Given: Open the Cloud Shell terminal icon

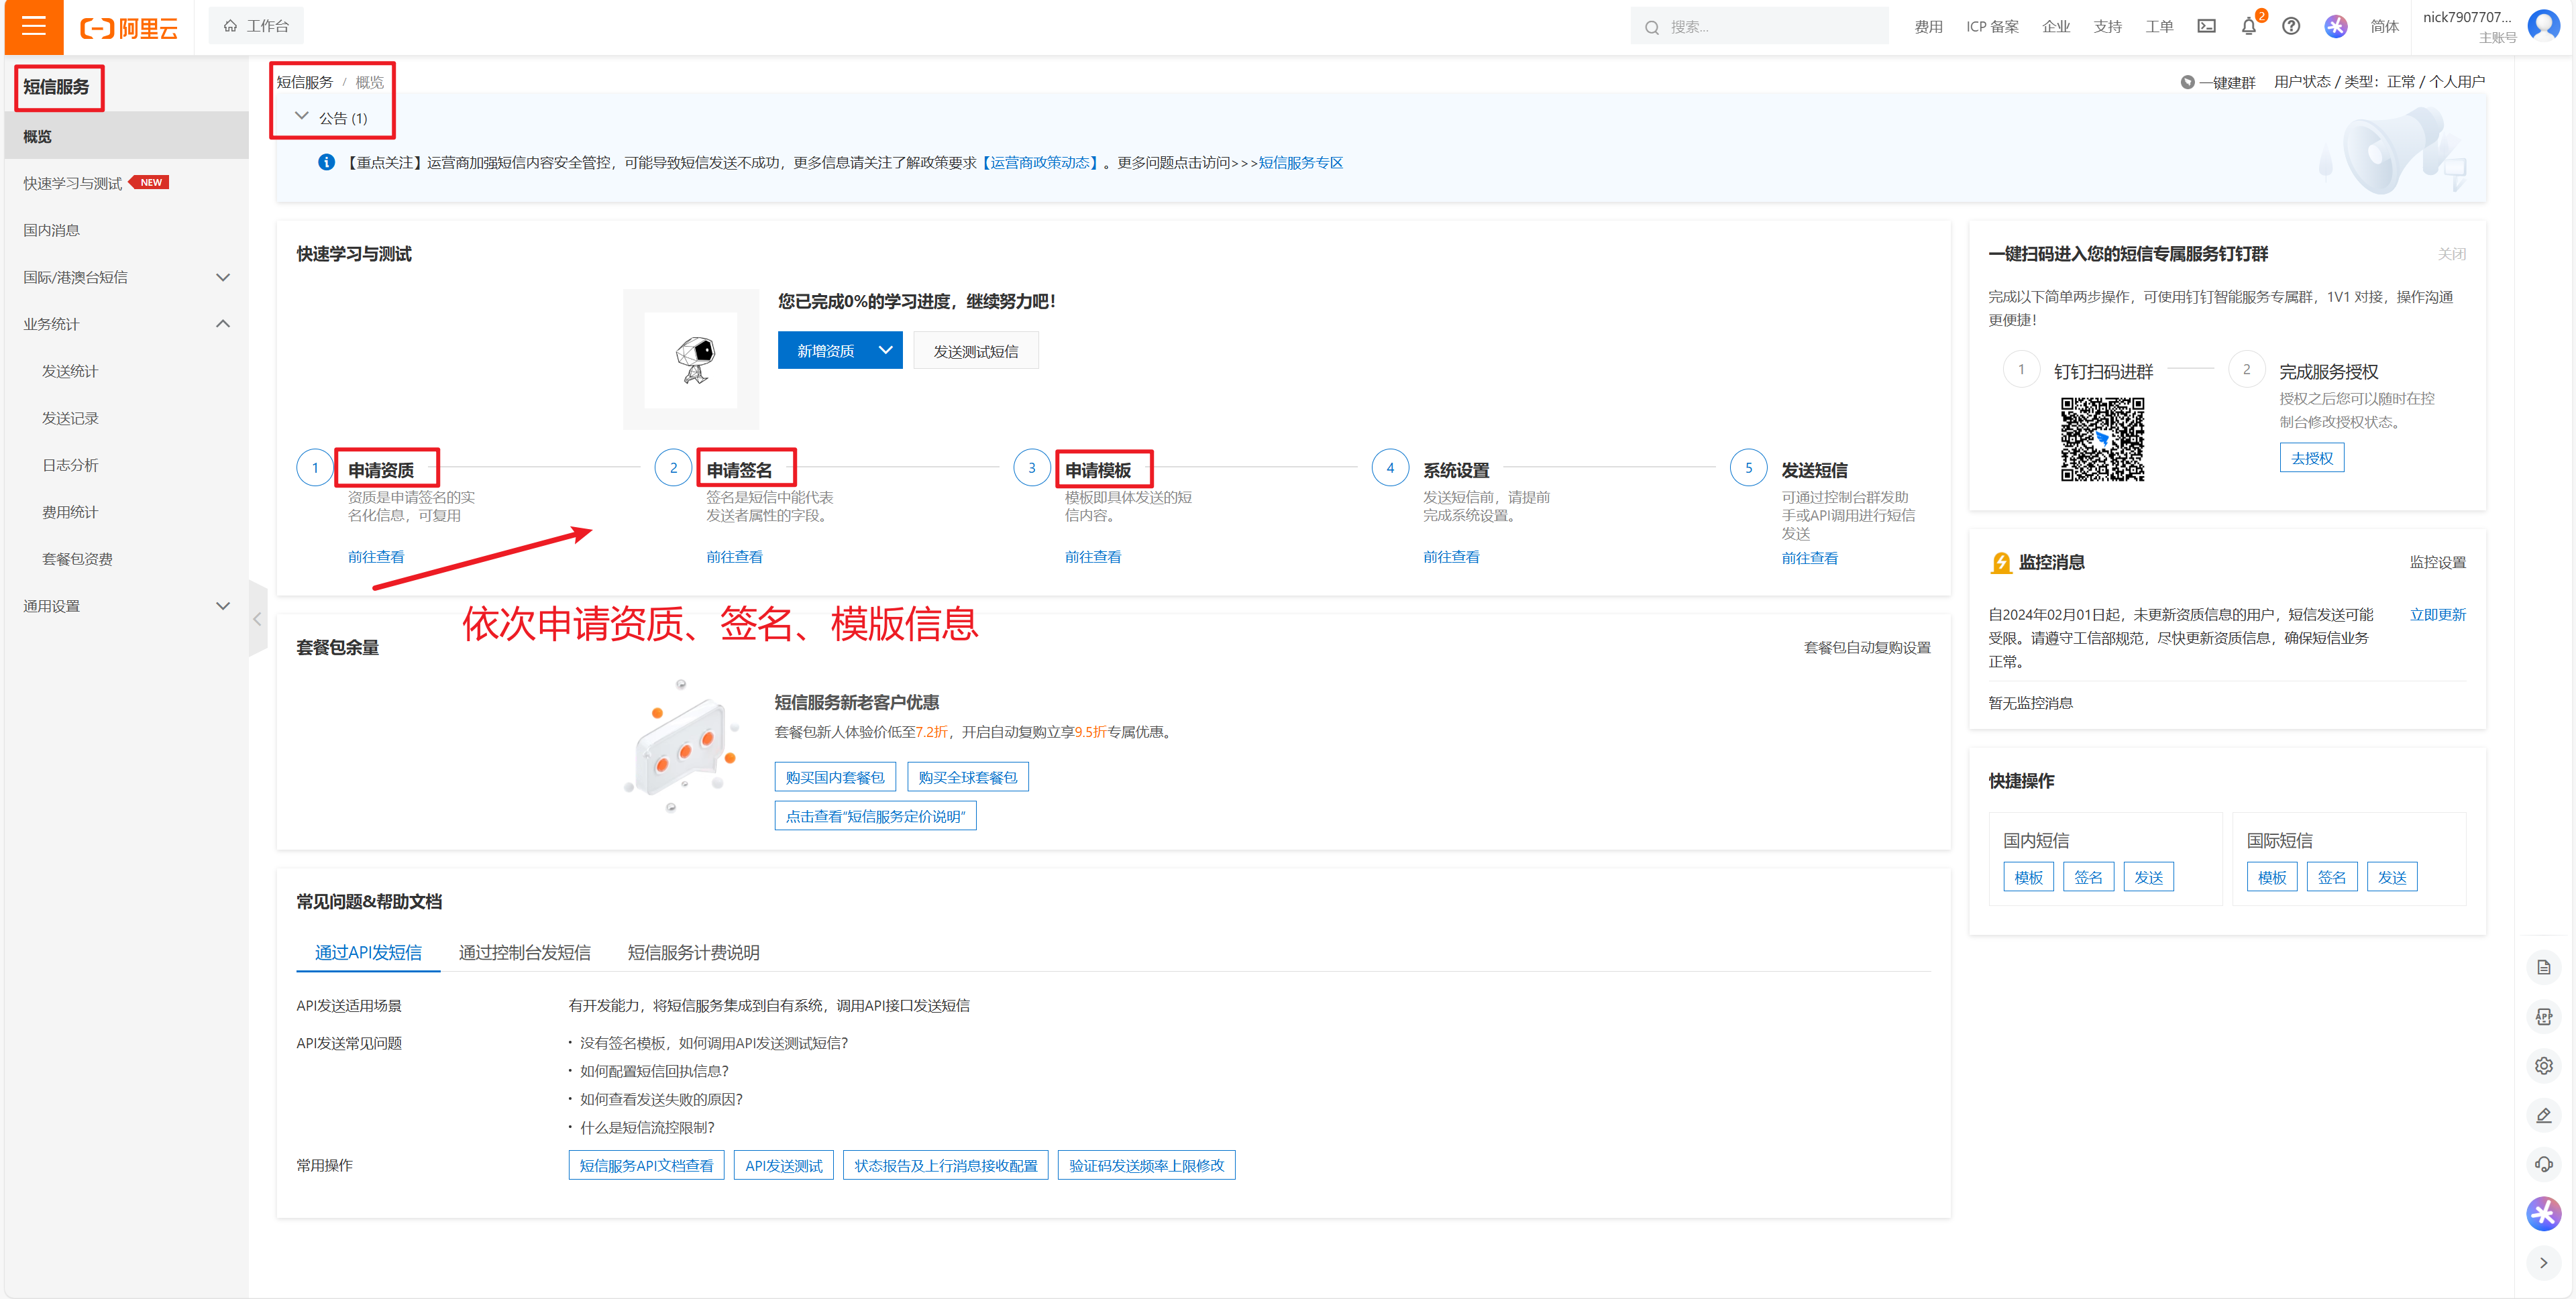Looking at the screenshot, I should (2206, 26).
